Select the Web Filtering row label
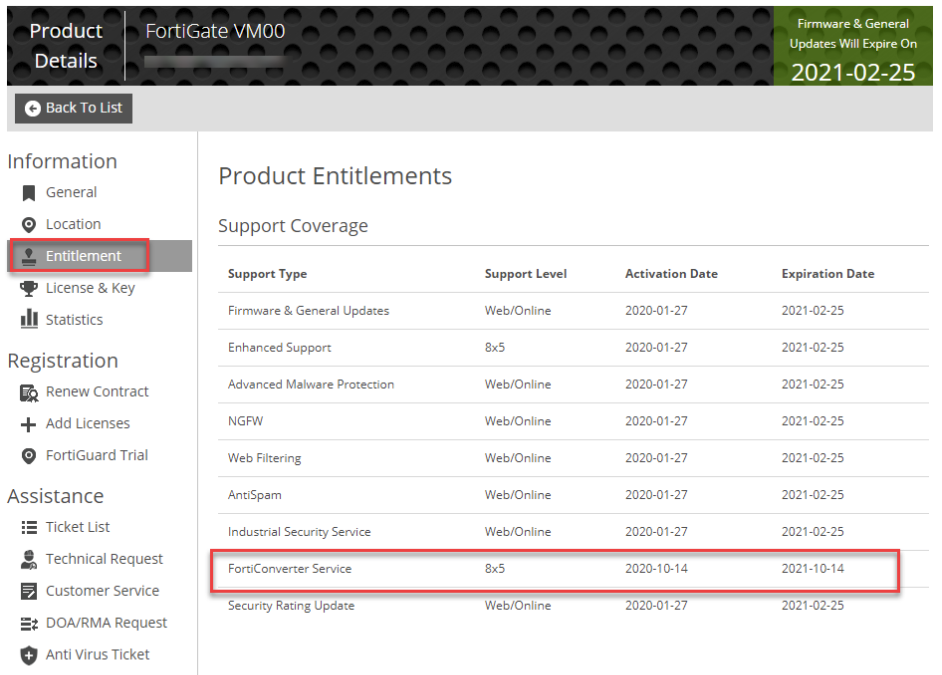The image size is (942, 675). [264, 458]
